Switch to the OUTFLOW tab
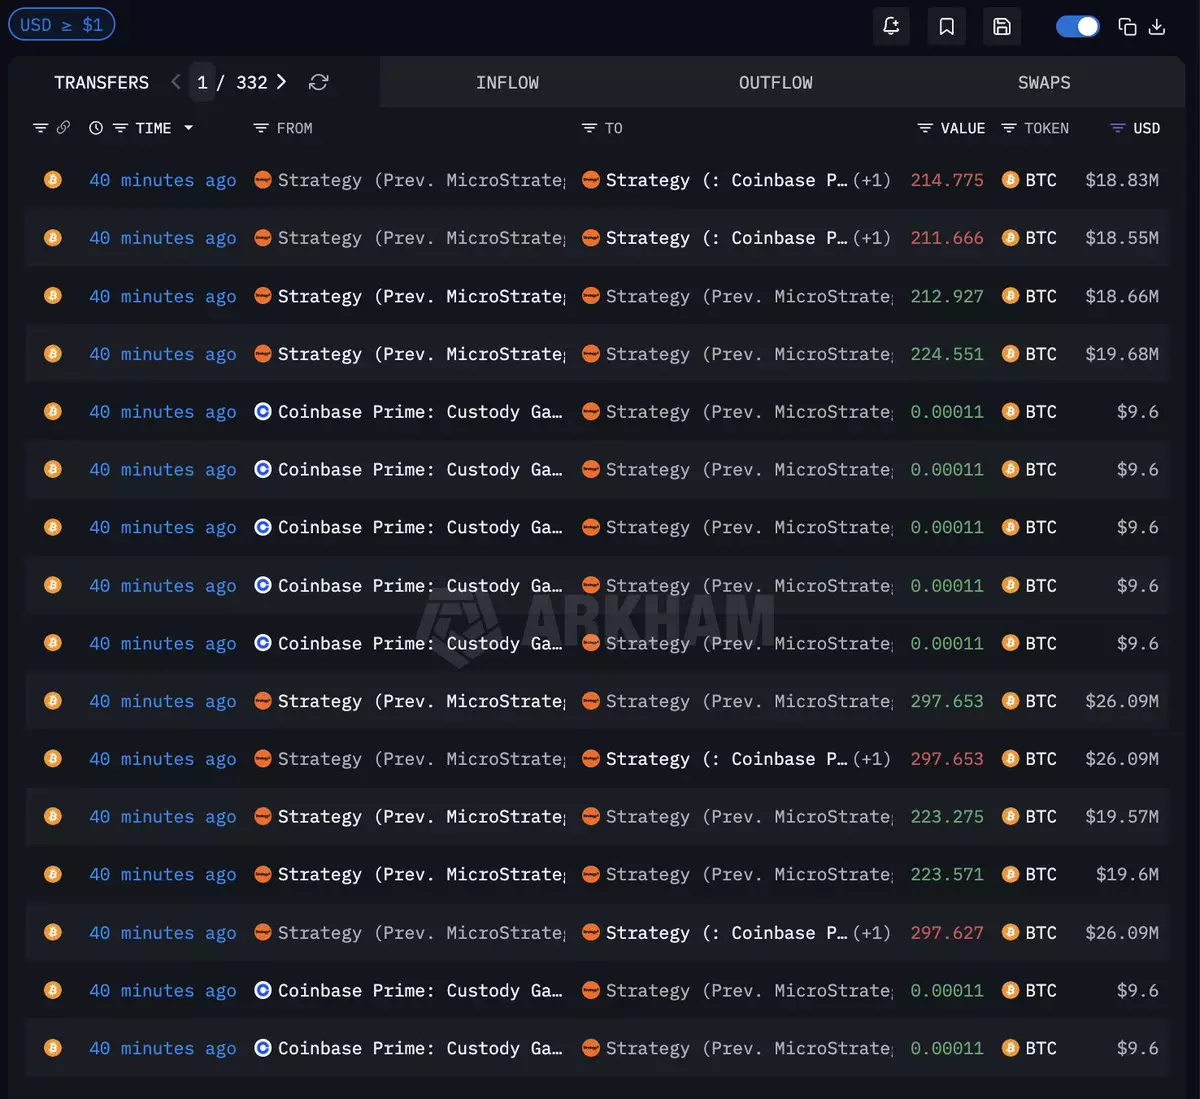The height and width of the screenshot is (1099, 1200). tap(775, 83)
